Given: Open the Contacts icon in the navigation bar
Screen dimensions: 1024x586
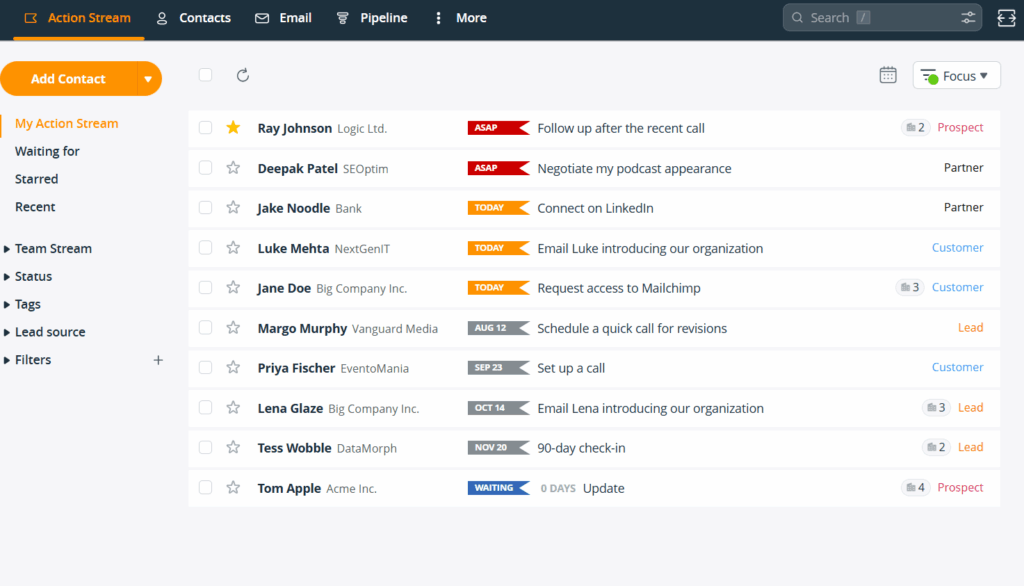Looking at the screenshot, I should click(161, 17).
